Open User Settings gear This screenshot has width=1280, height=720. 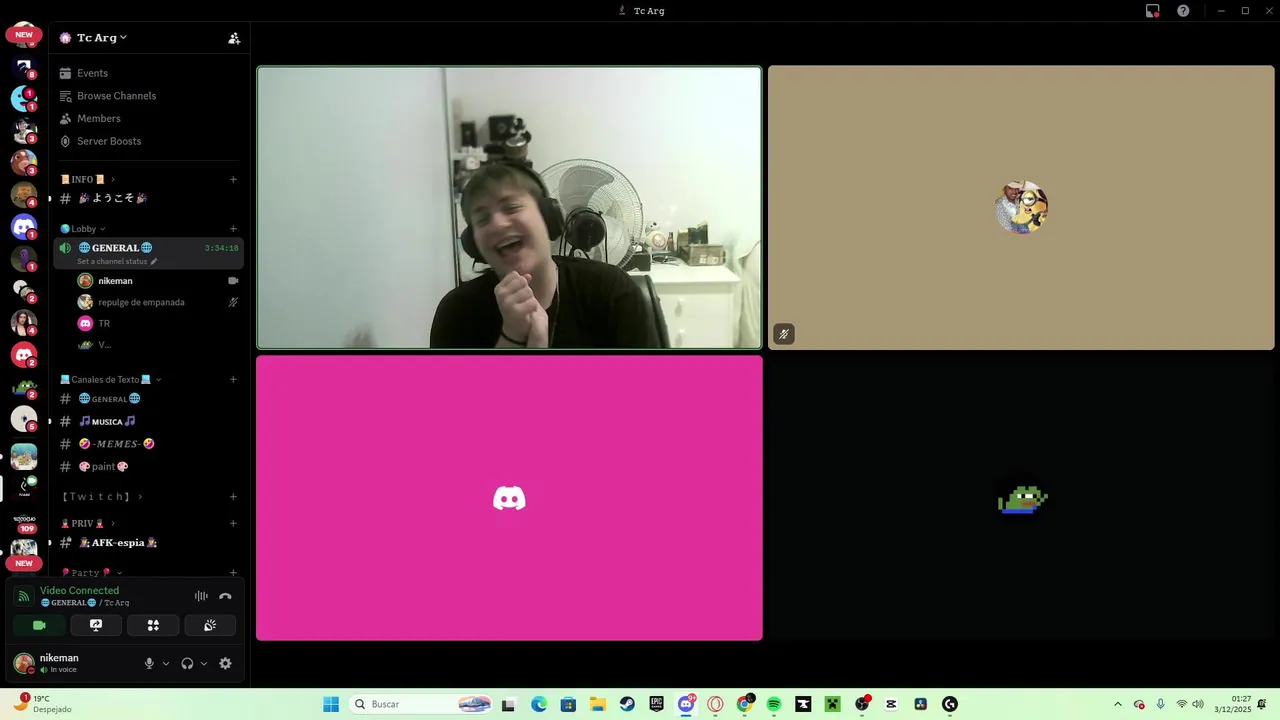(x=225, y=663)
